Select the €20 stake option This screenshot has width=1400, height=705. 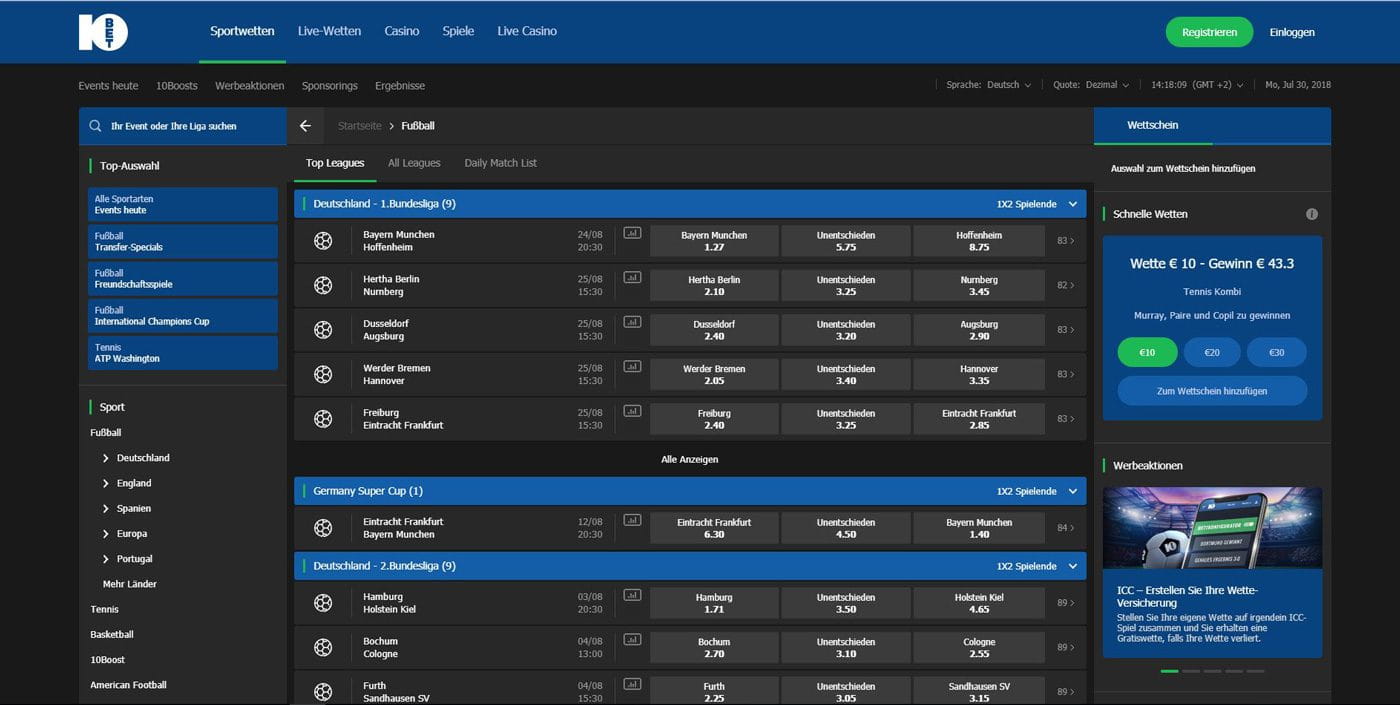(x=1212, y=352)
